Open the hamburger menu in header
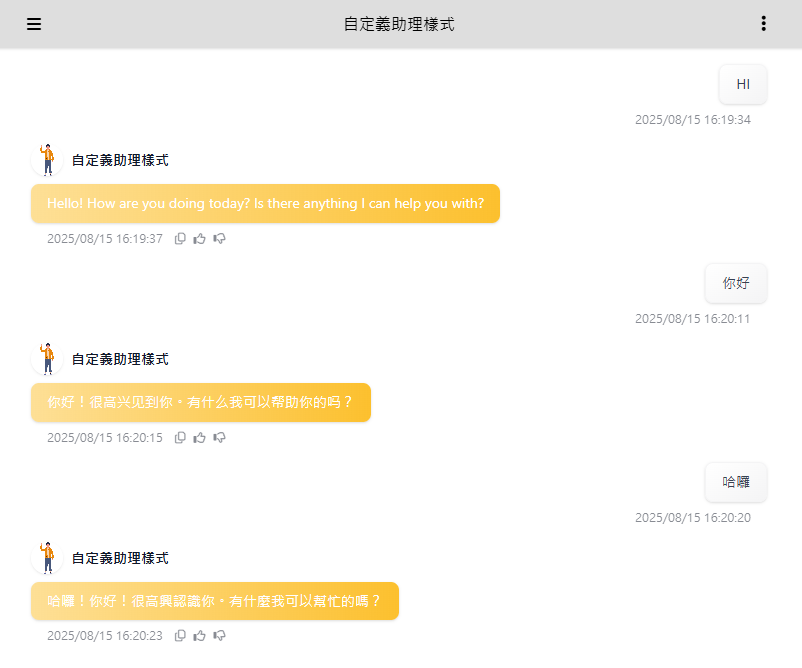 pos(34,24)
